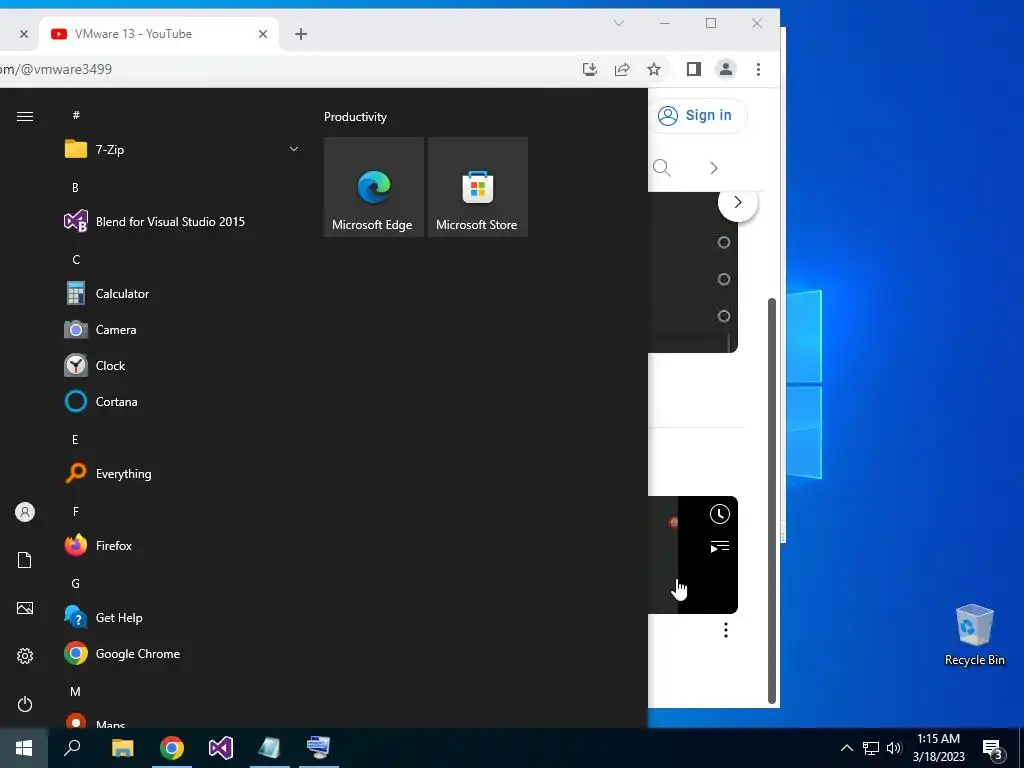Search the YouTube channel with magnifier
Viewport: 1024px width, 768px height.
[662, 168]
